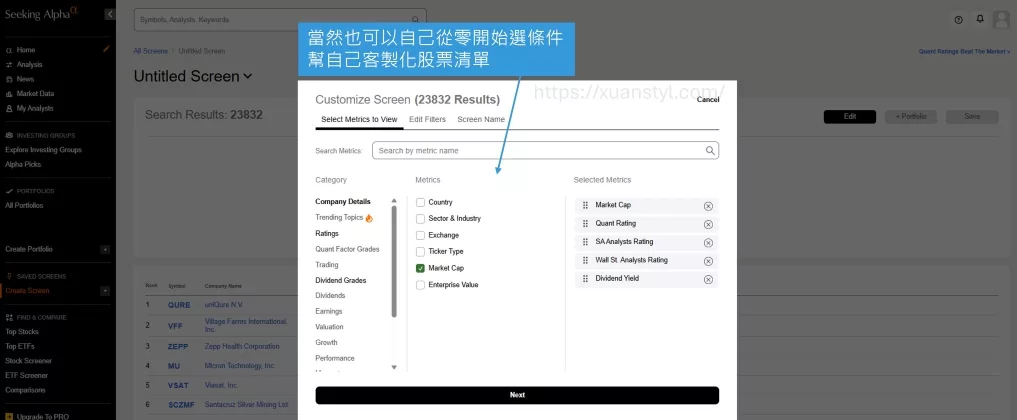Select the Quant Factor Grades category

pyautogui.click(x=347, y=249)
